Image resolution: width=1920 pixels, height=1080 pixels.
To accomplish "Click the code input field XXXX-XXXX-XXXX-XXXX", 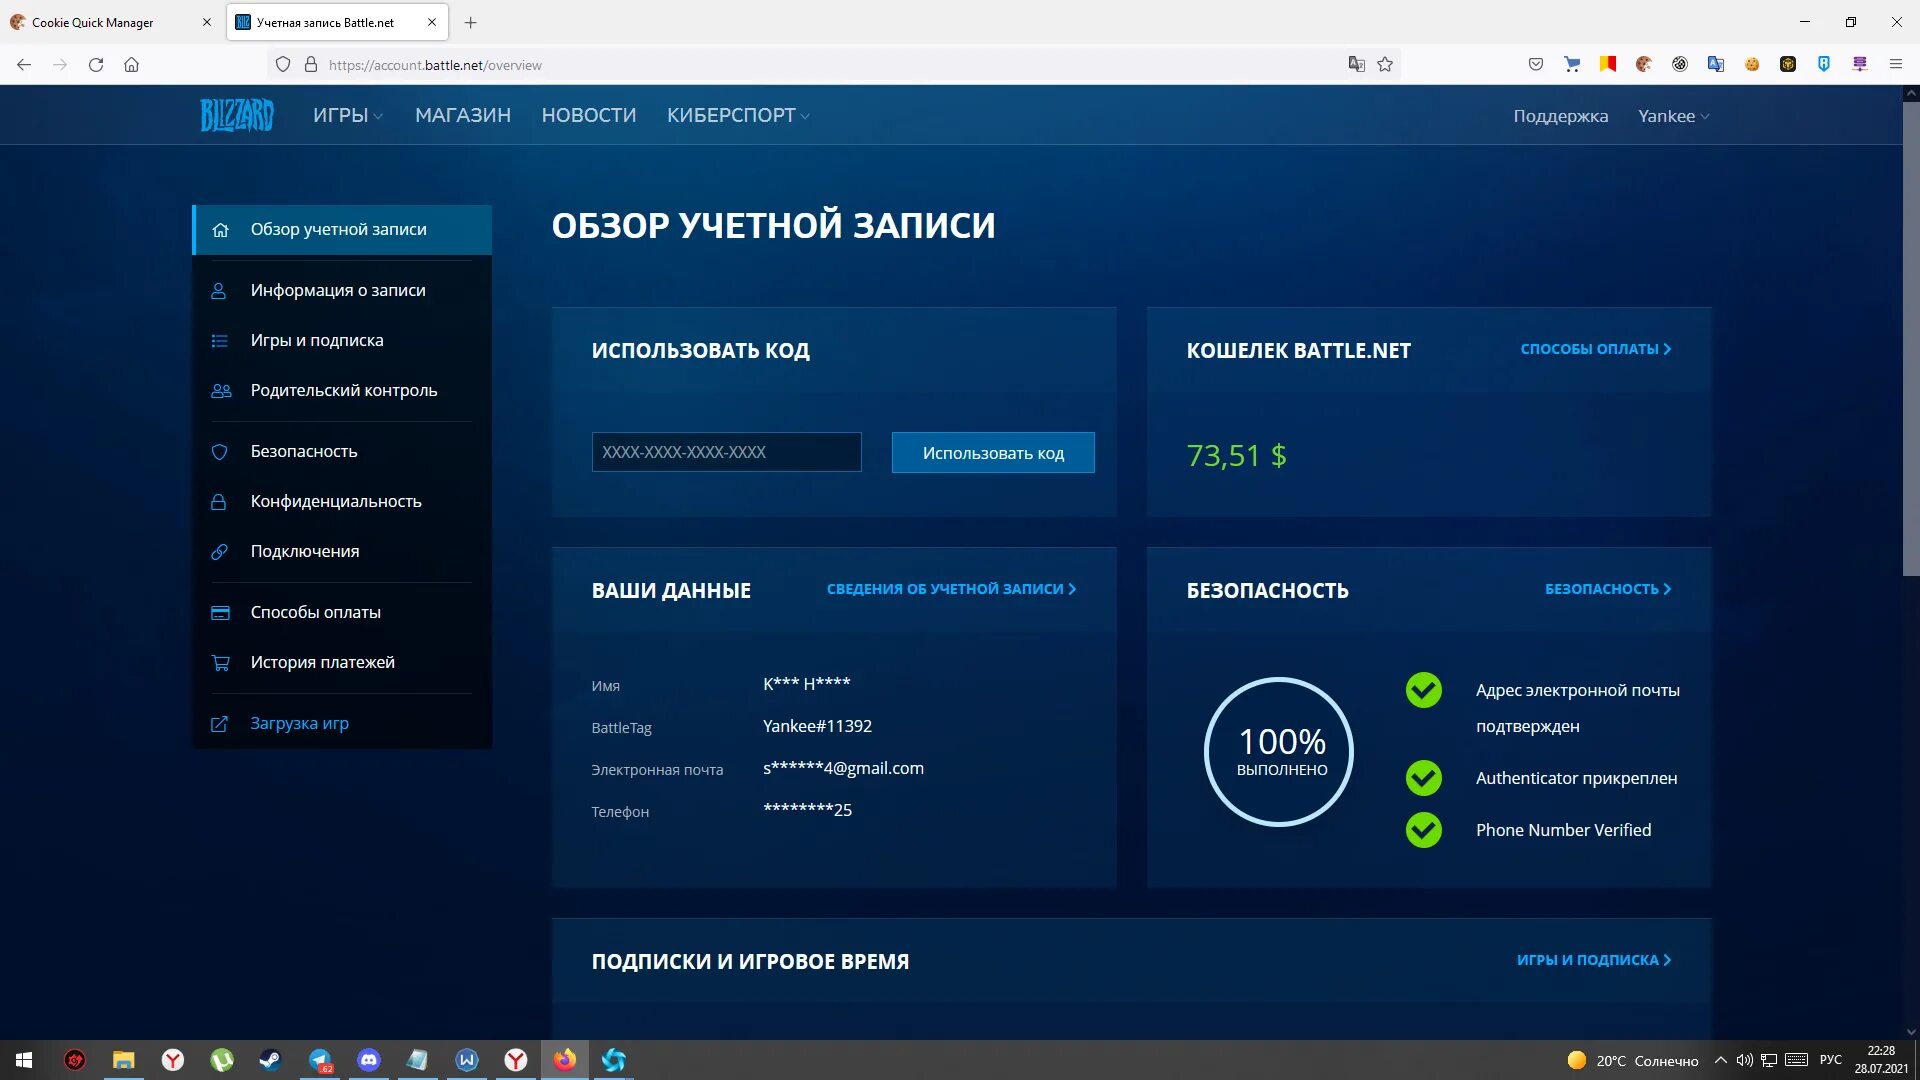I will [x=727, y=452].
